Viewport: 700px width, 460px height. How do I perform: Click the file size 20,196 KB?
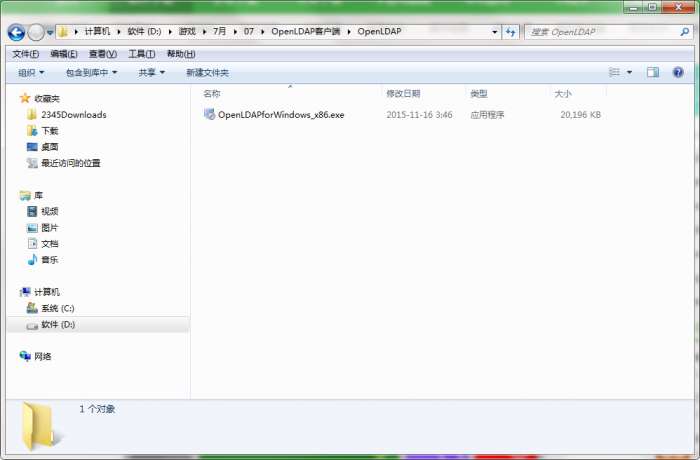[x=580, y=115]
